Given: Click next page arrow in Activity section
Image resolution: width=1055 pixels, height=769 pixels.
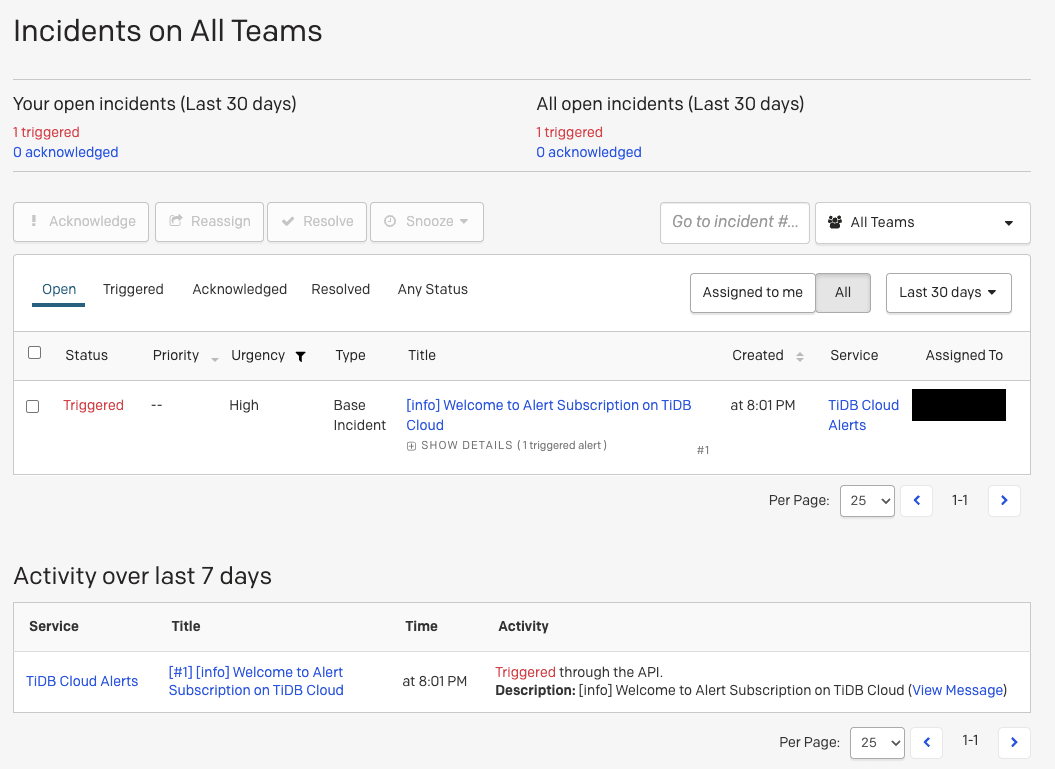Looking at the screenshot, I should coord(1014,742).
